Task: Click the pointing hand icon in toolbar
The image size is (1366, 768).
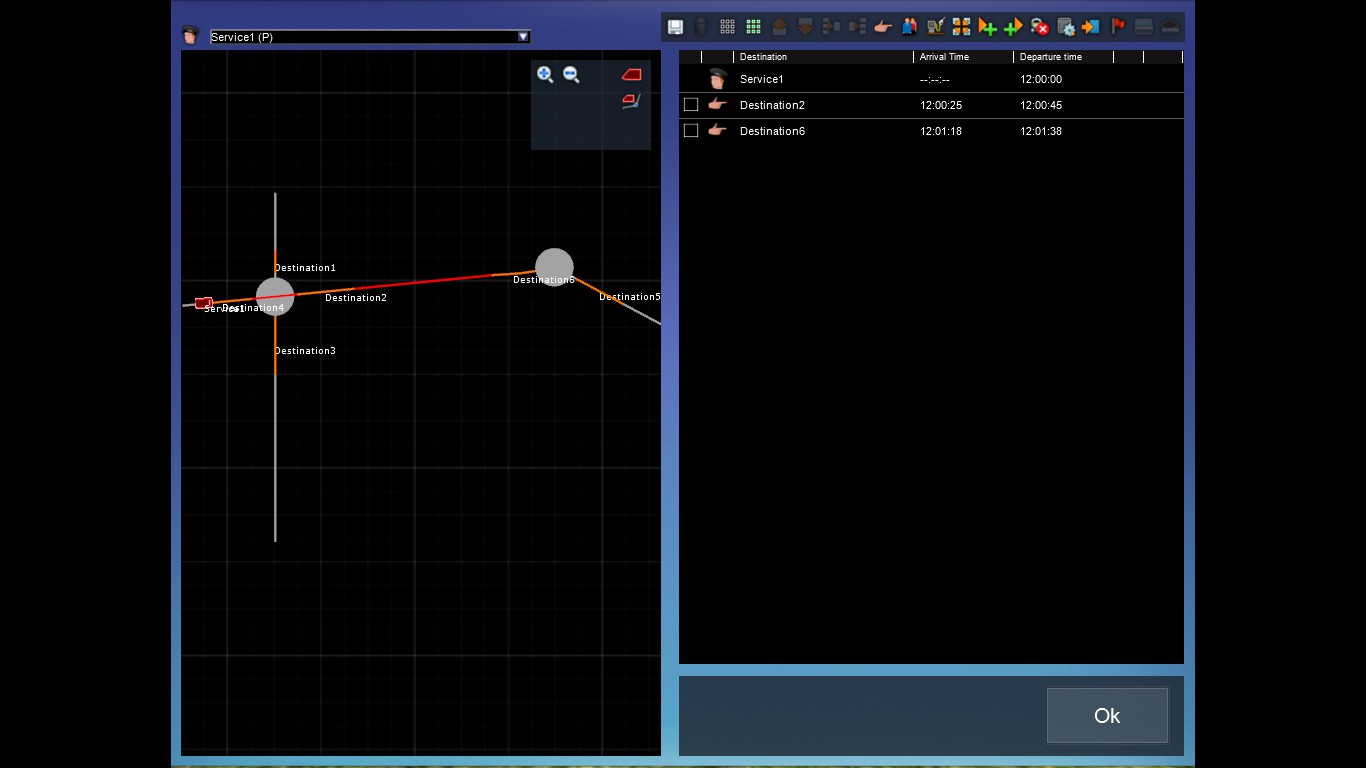Action: tap(883, 27)
